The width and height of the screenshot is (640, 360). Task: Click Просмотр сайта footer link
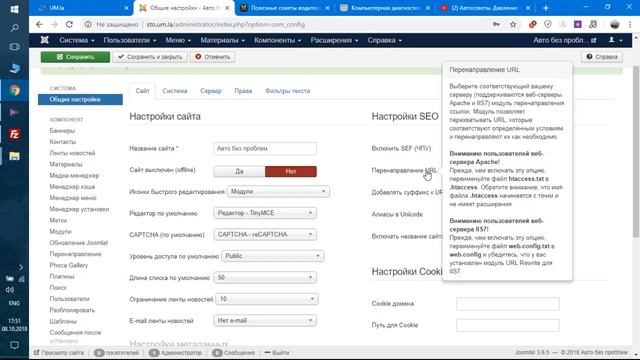pos(59,353)
